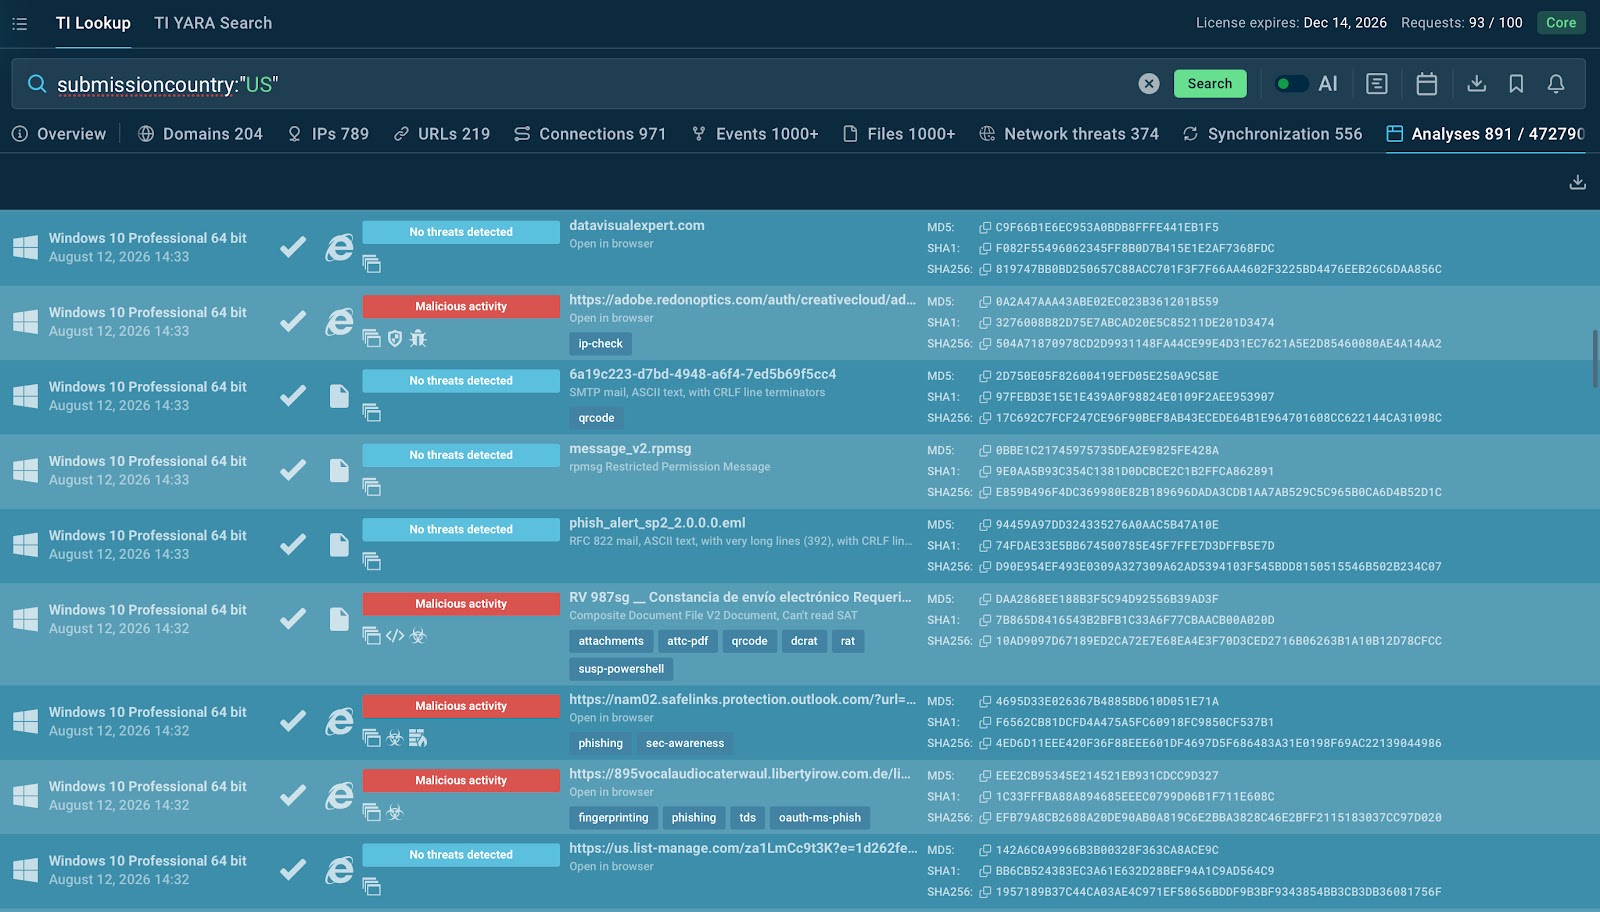This screenshot has width=1600, height=912.
Task: Click Internet Explorer icon in libertyirow.com row
Action: tap(339, 796)
